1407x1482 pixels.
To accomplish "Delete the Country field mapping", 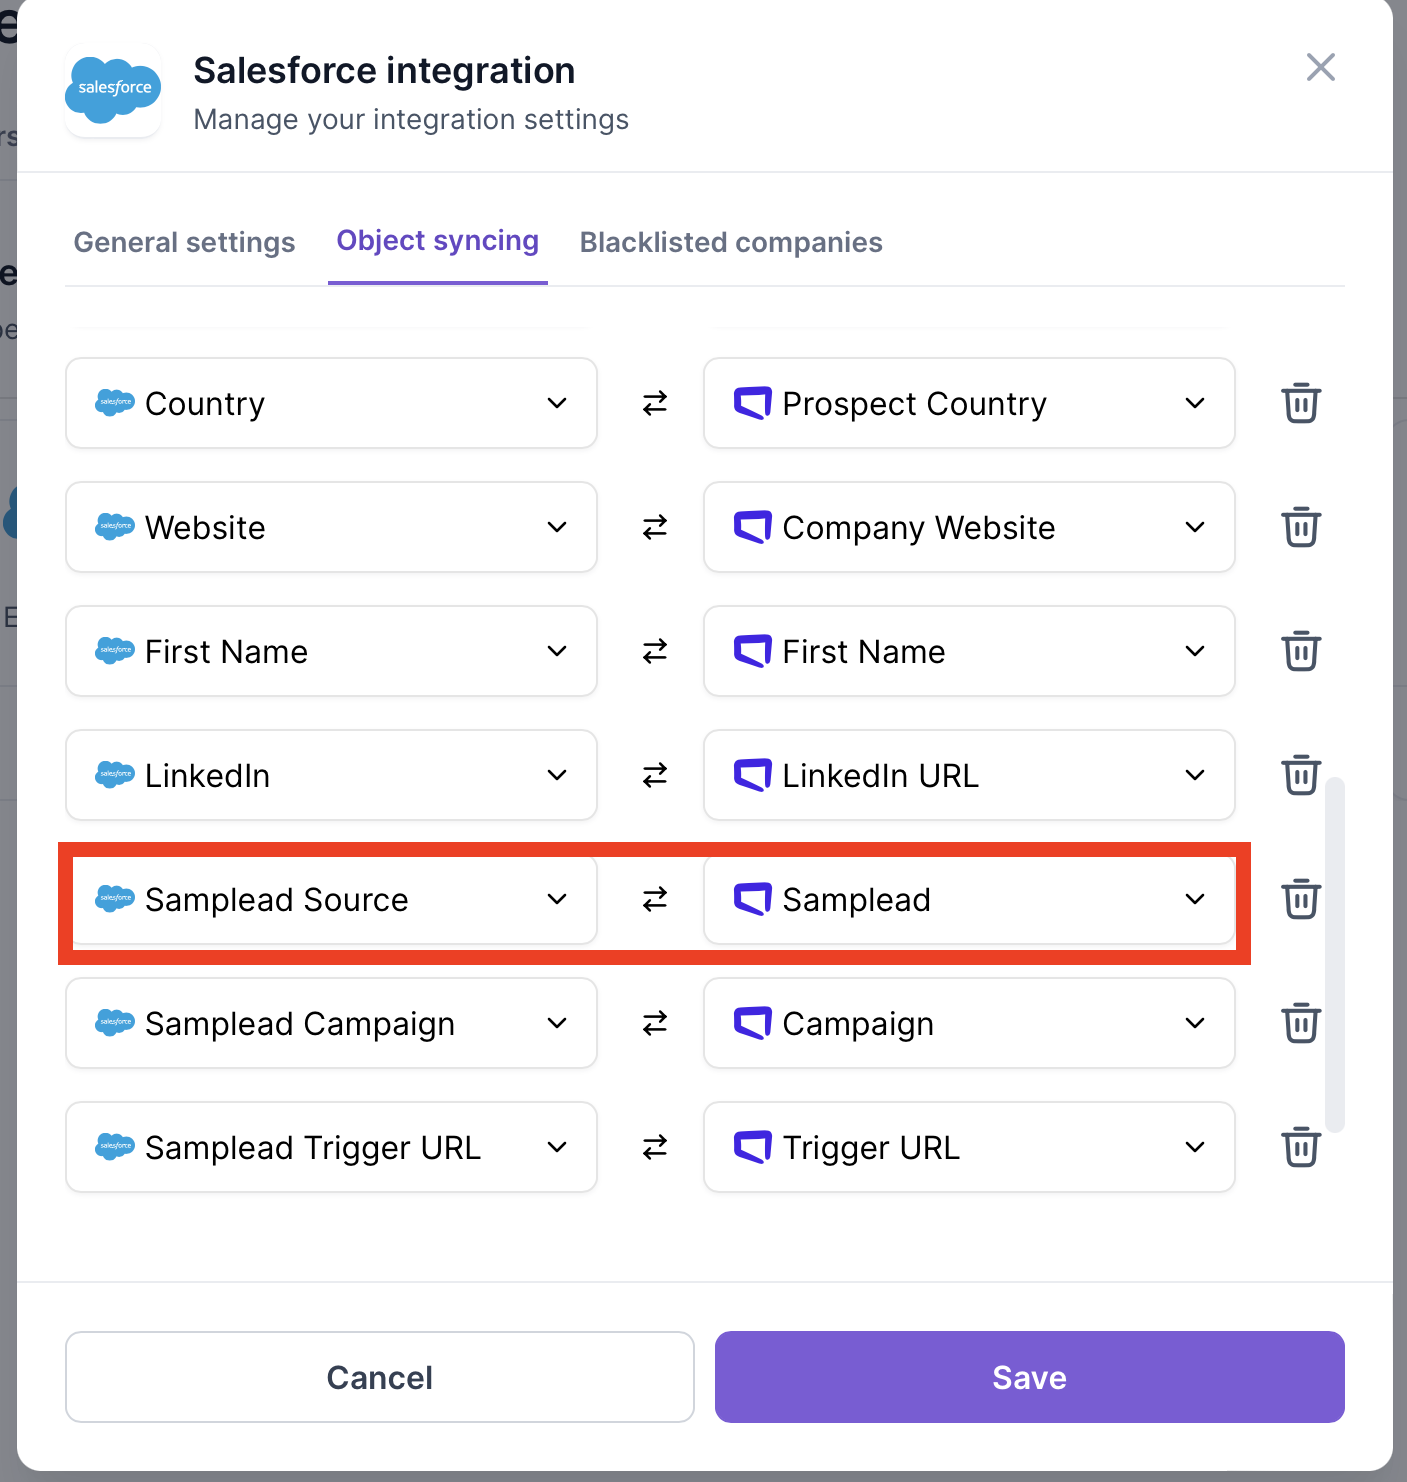I will point(1300,403).
